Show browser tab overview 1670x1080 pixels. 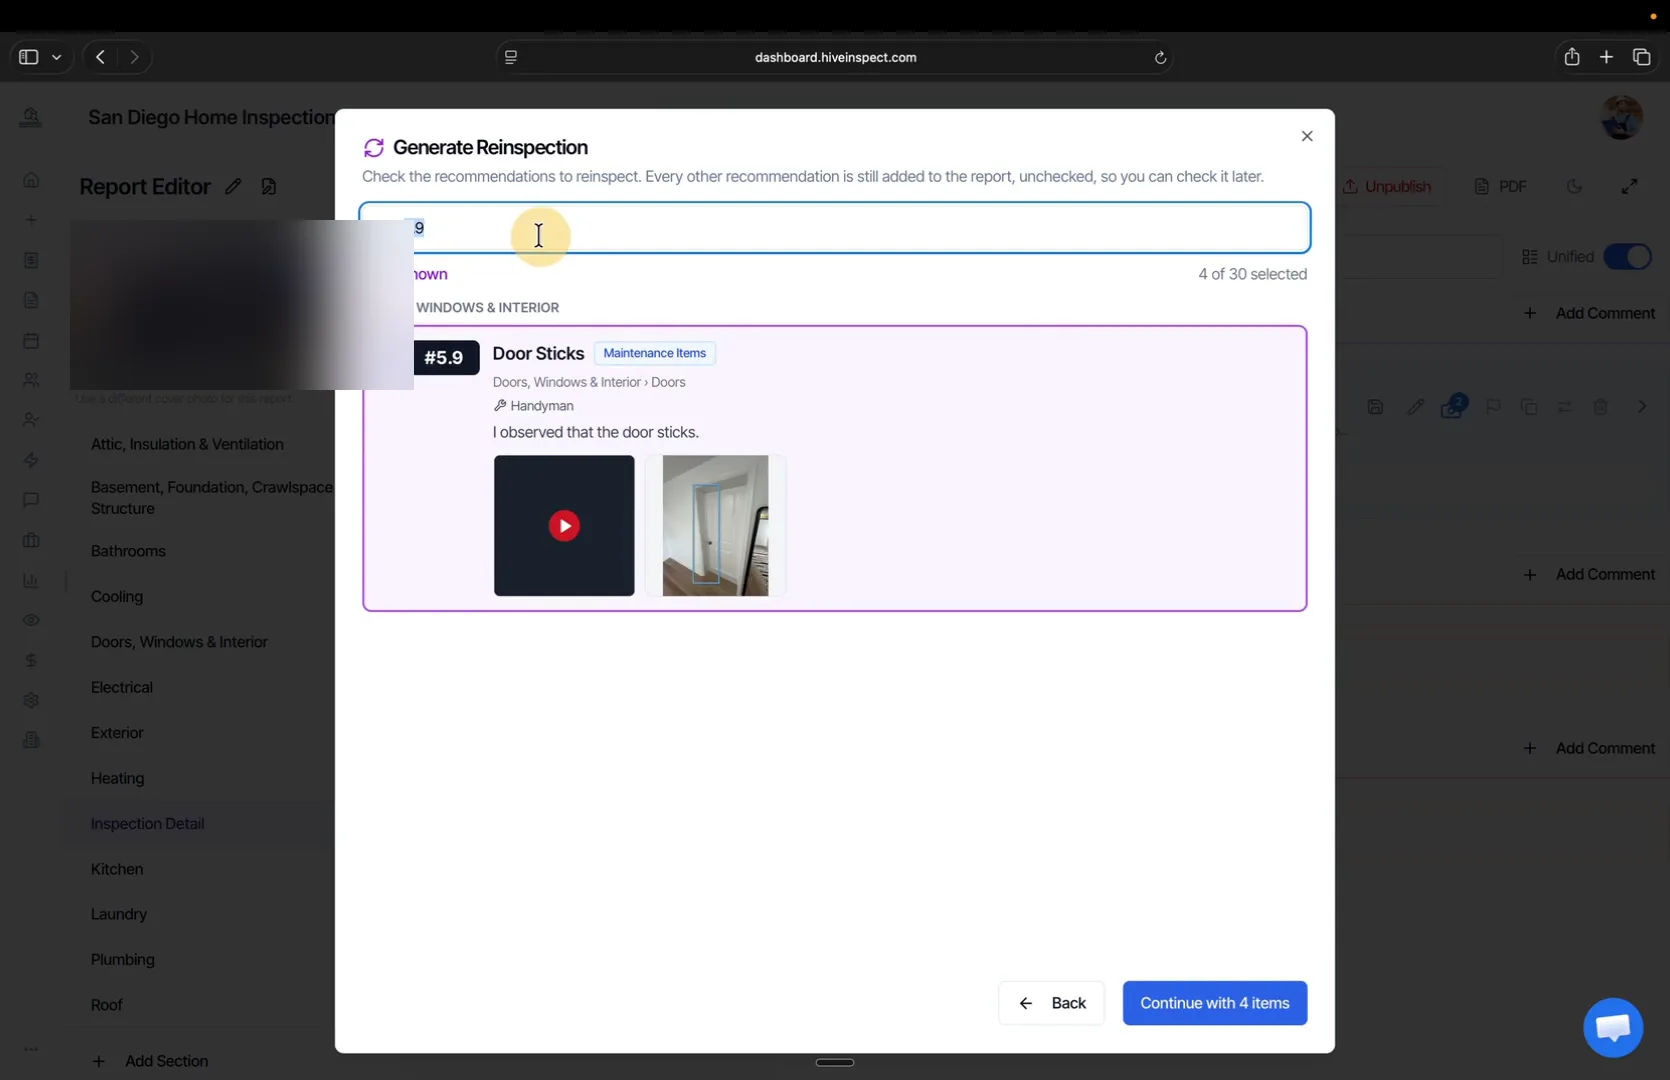(1641, 57)
